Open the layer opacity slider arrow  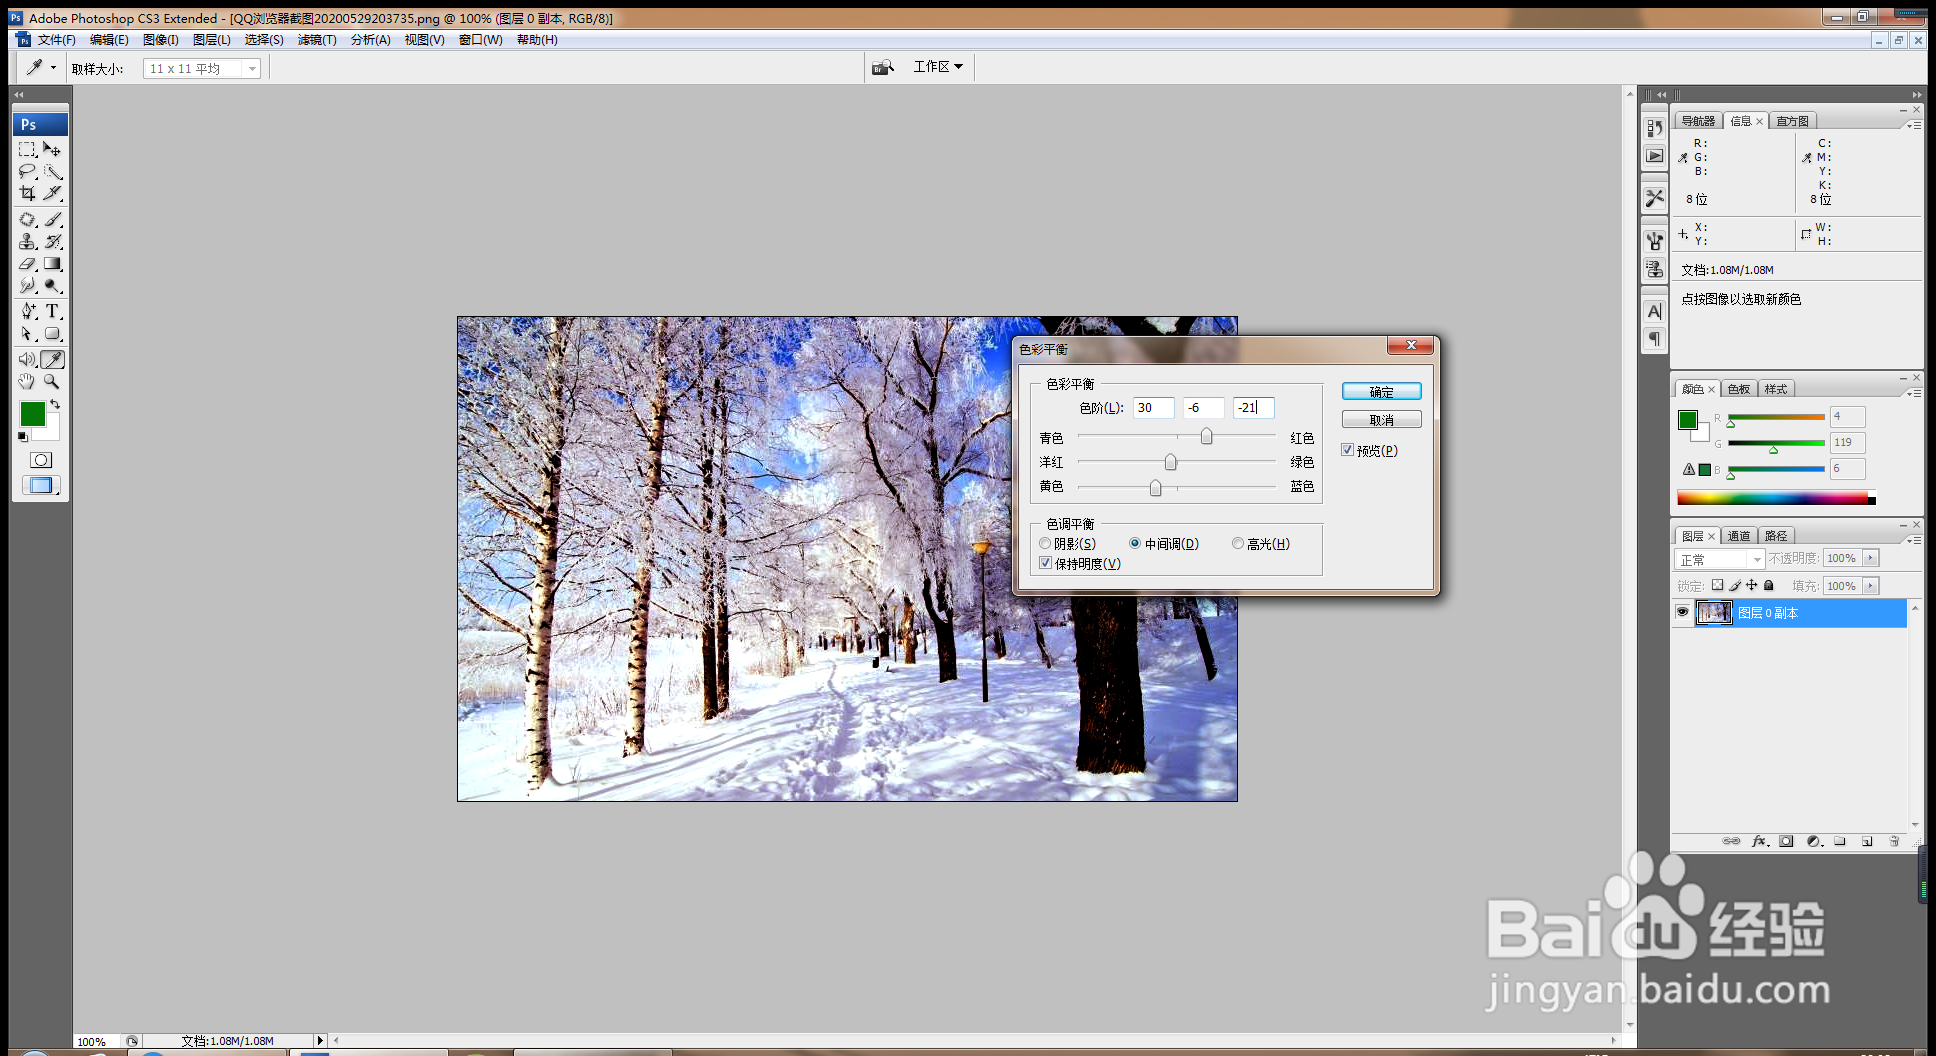point(1871,558)
